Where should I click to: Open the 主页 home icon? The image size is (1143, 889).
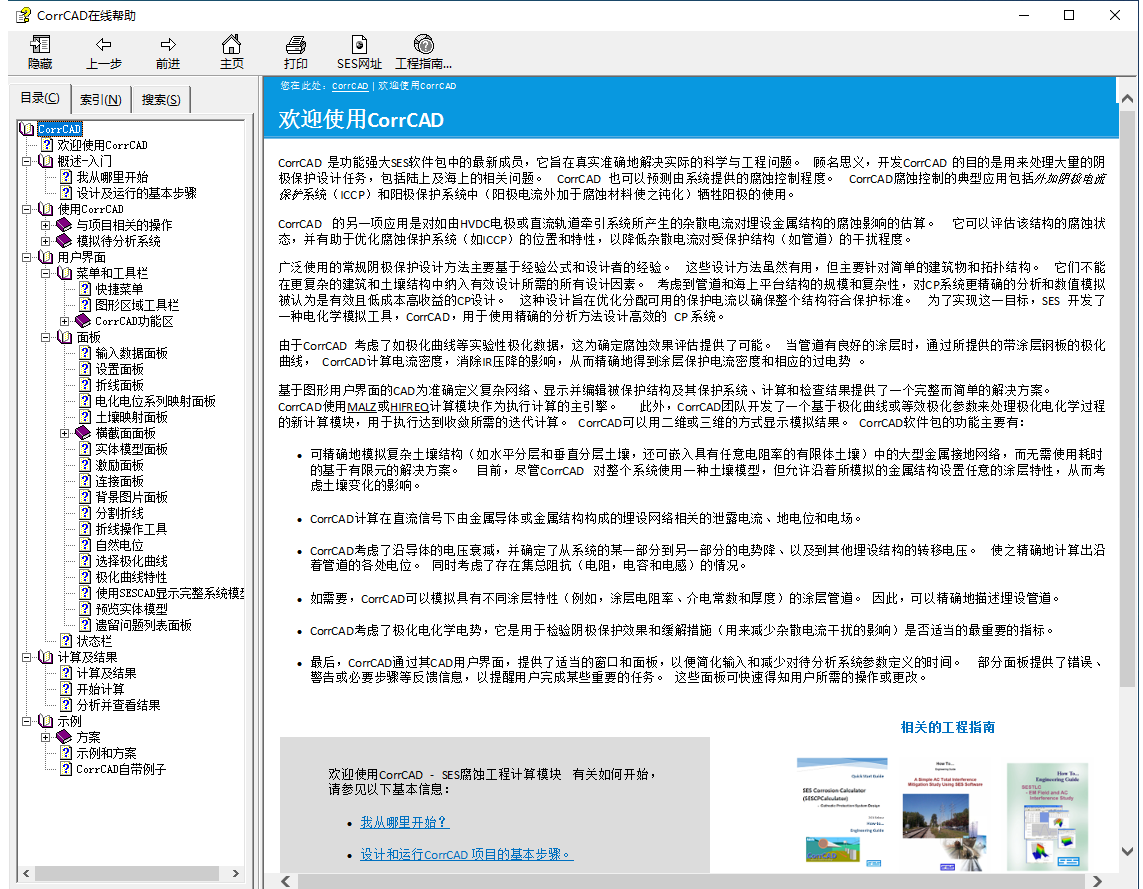(231, 44)
